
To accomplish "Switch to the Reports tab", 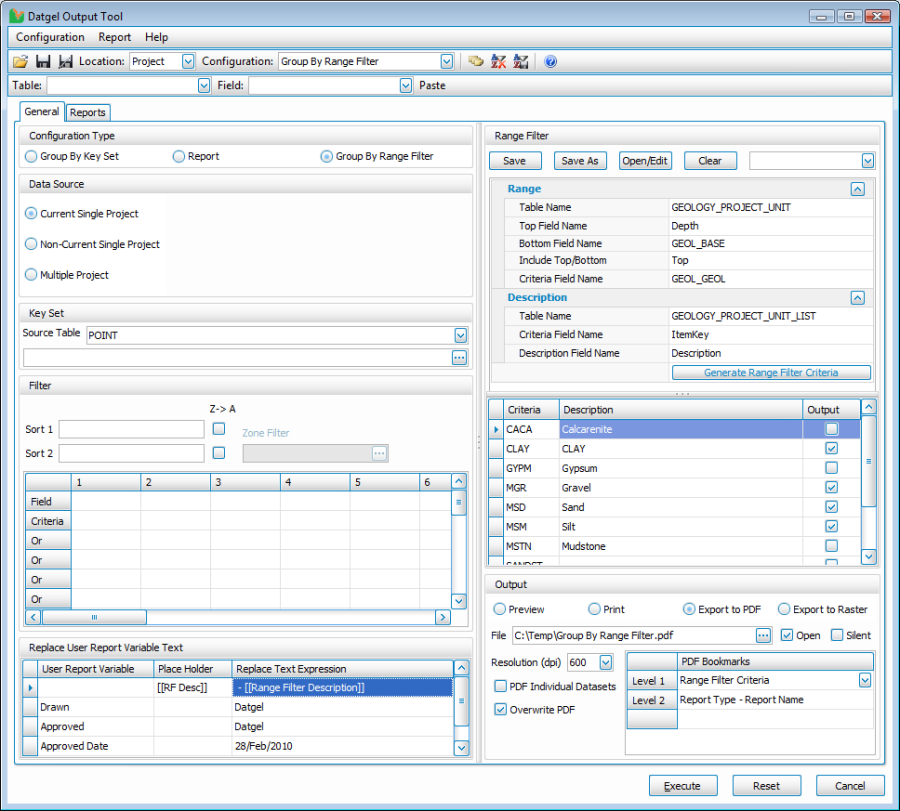I will pyautogui.click(x=88, y=113).
